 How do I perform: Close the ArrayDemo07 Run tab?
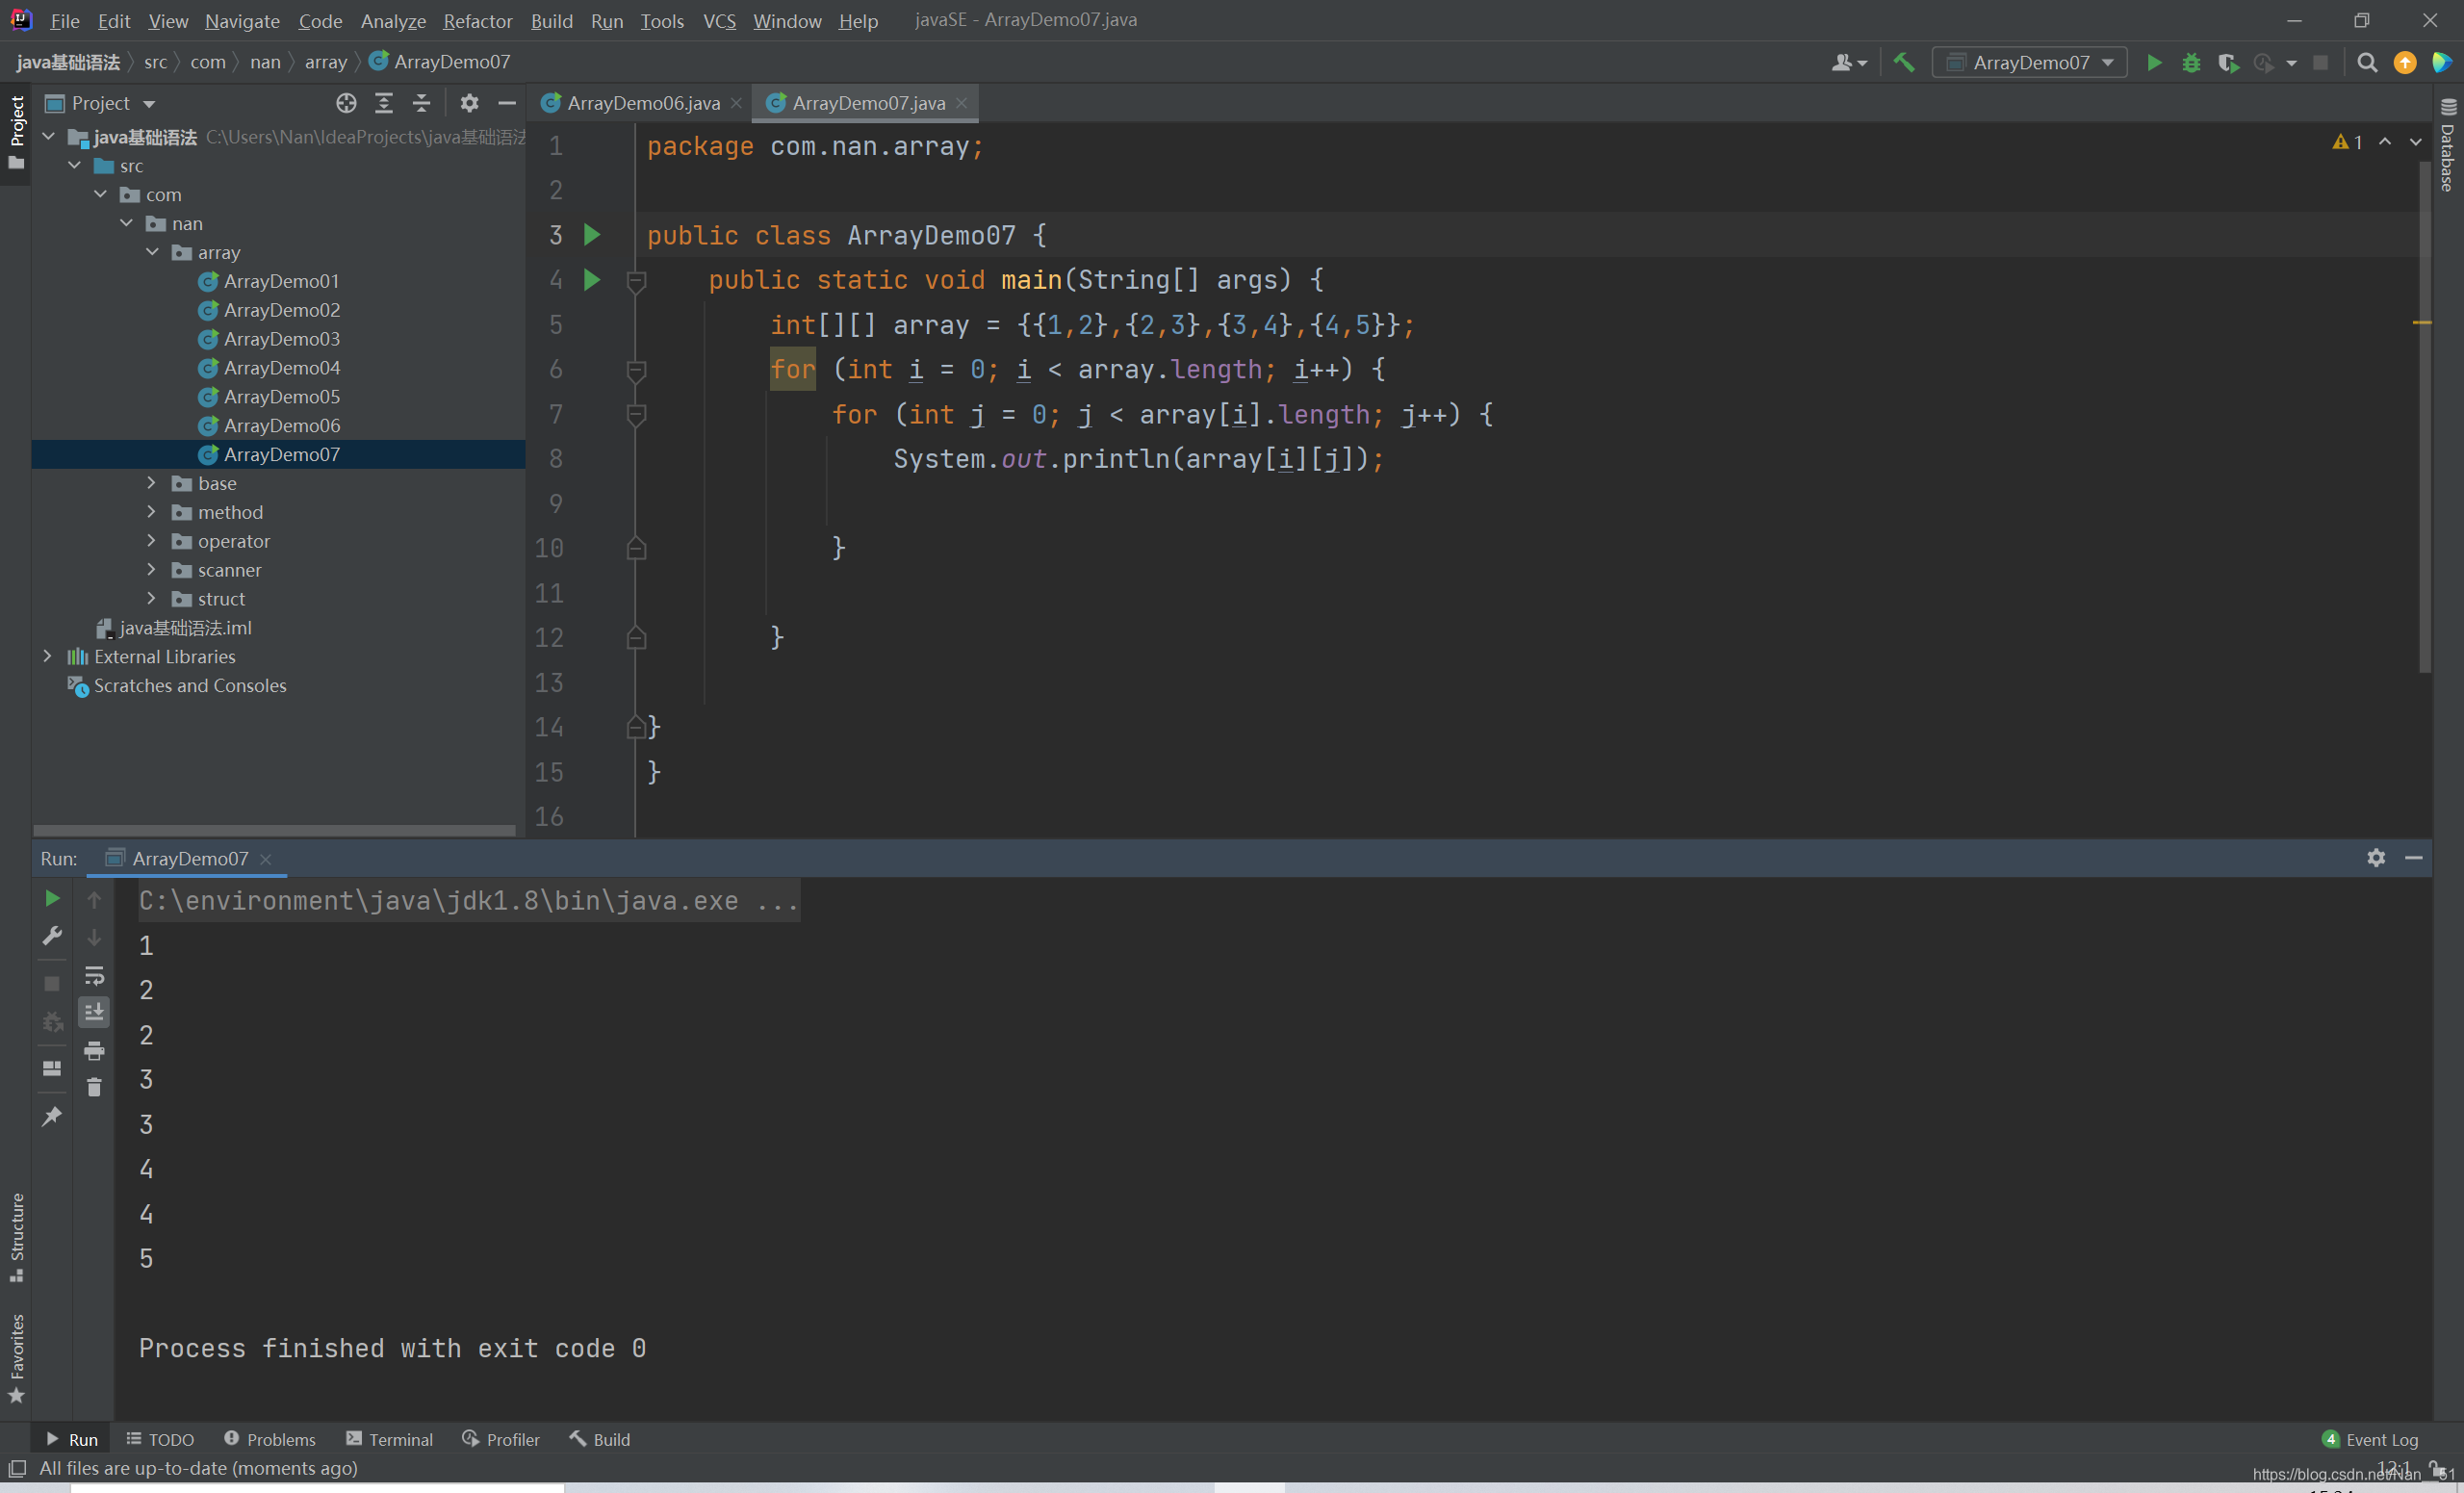pyautogui.click(x=265, y=859)
